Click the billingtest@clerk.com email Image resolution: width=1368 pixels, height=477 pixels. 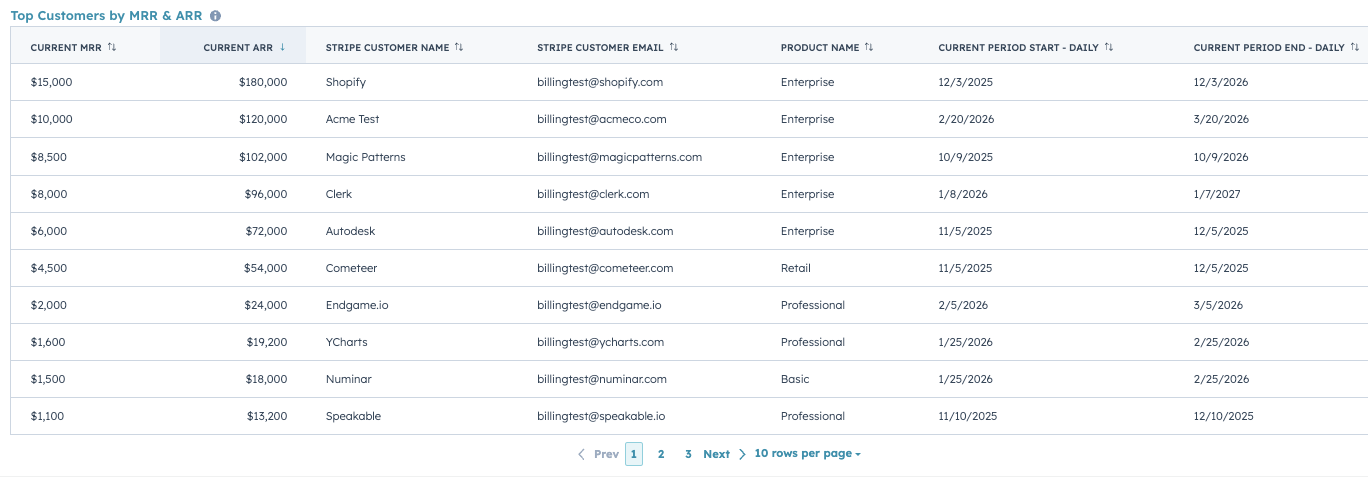593,194
